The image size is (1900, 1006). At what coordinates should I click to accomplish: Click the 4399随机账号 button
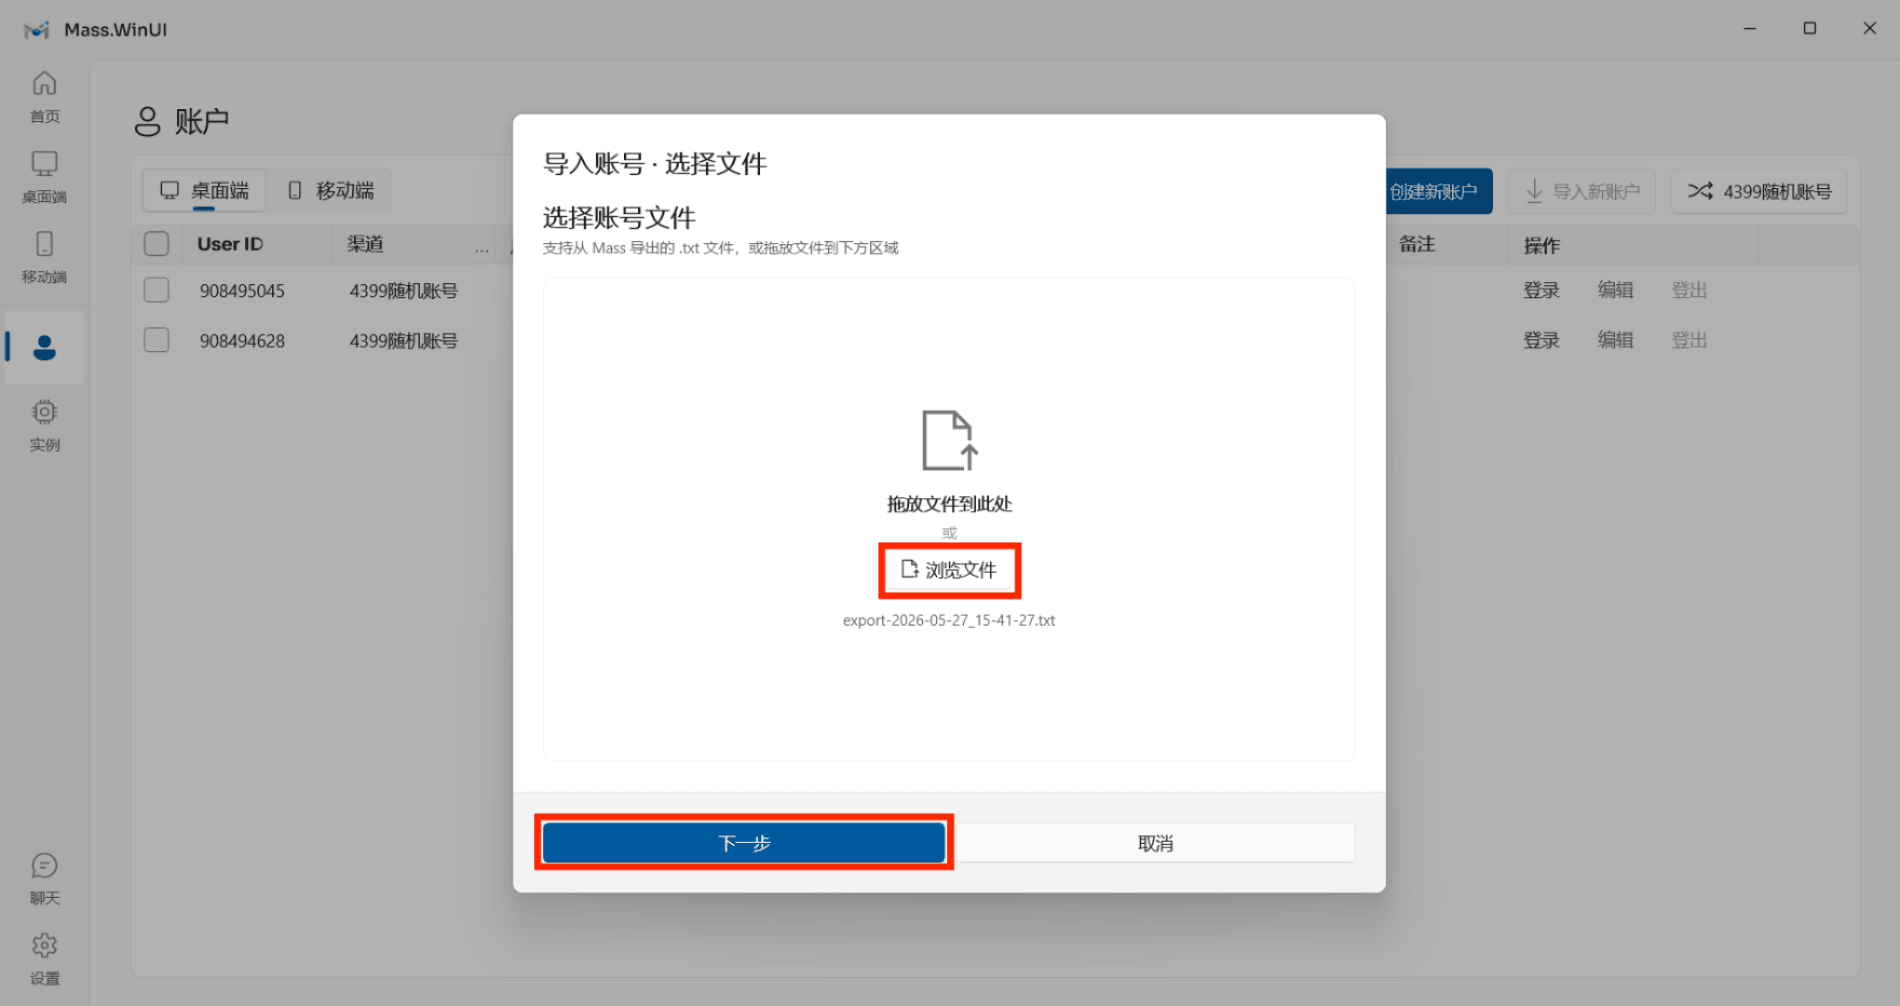pos(1759,191)
